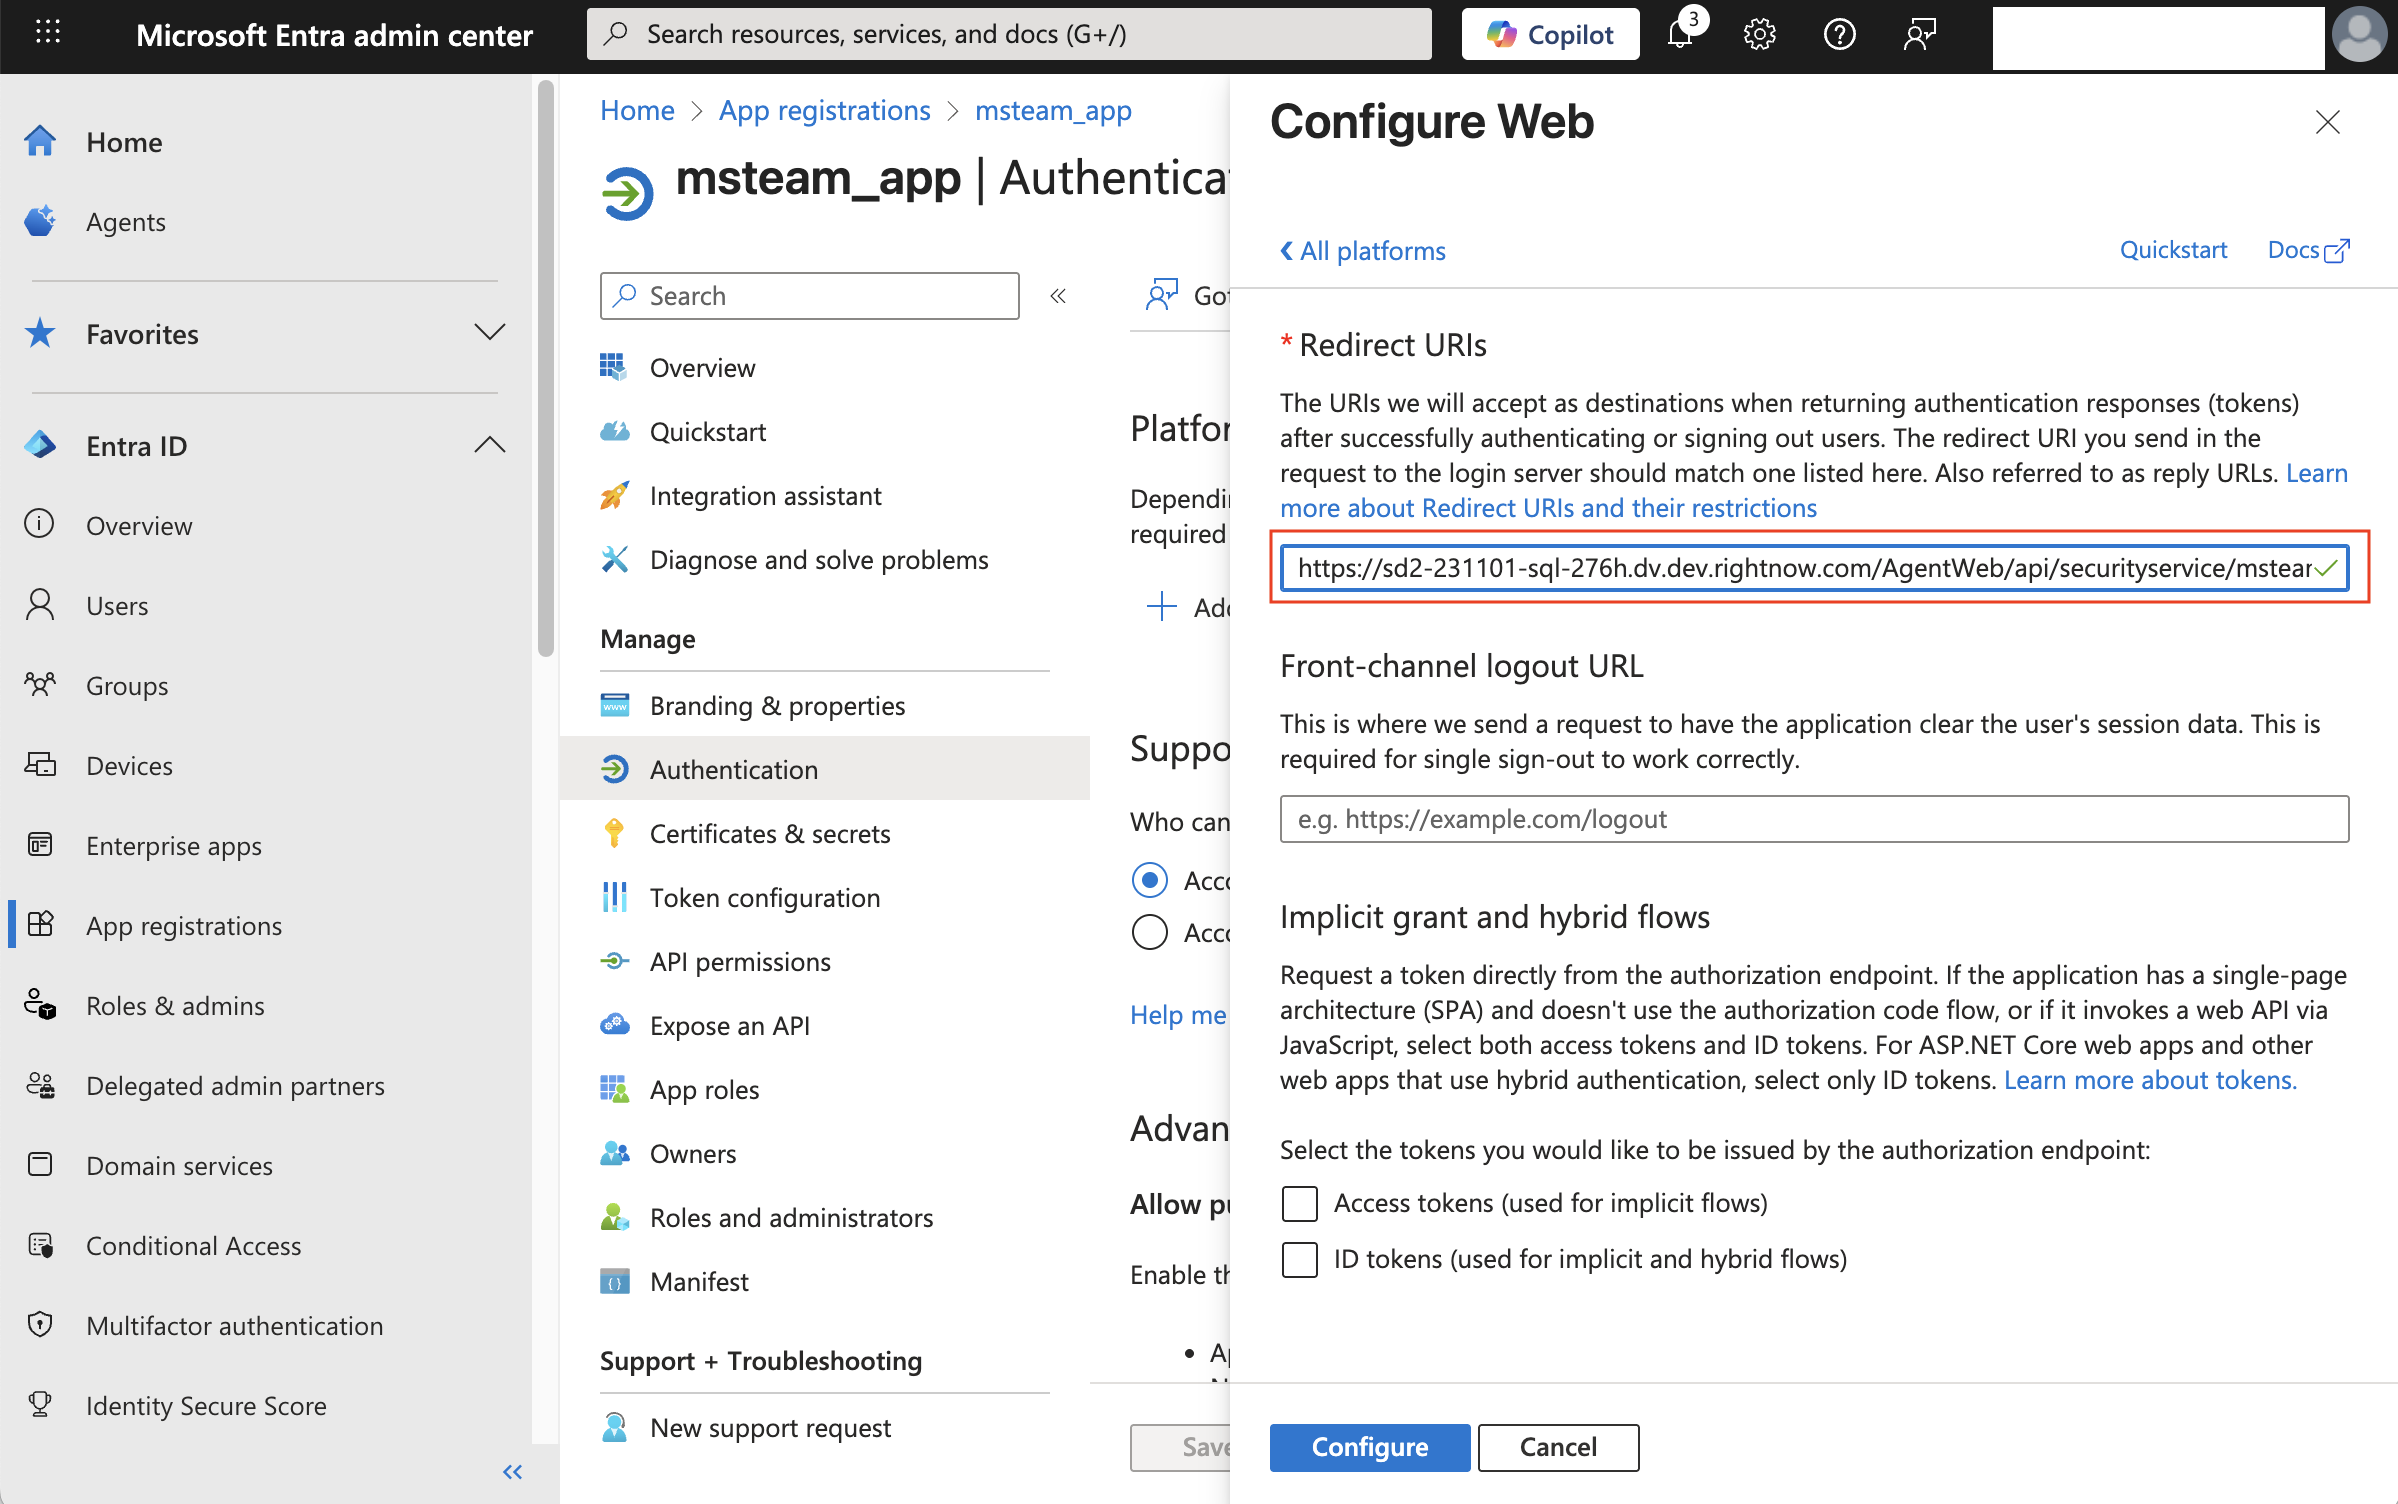Collapse the resource menu with the double chevron
Image resolution: width=2398 pixels, height=1504 pixels.
click(1058, 296)
